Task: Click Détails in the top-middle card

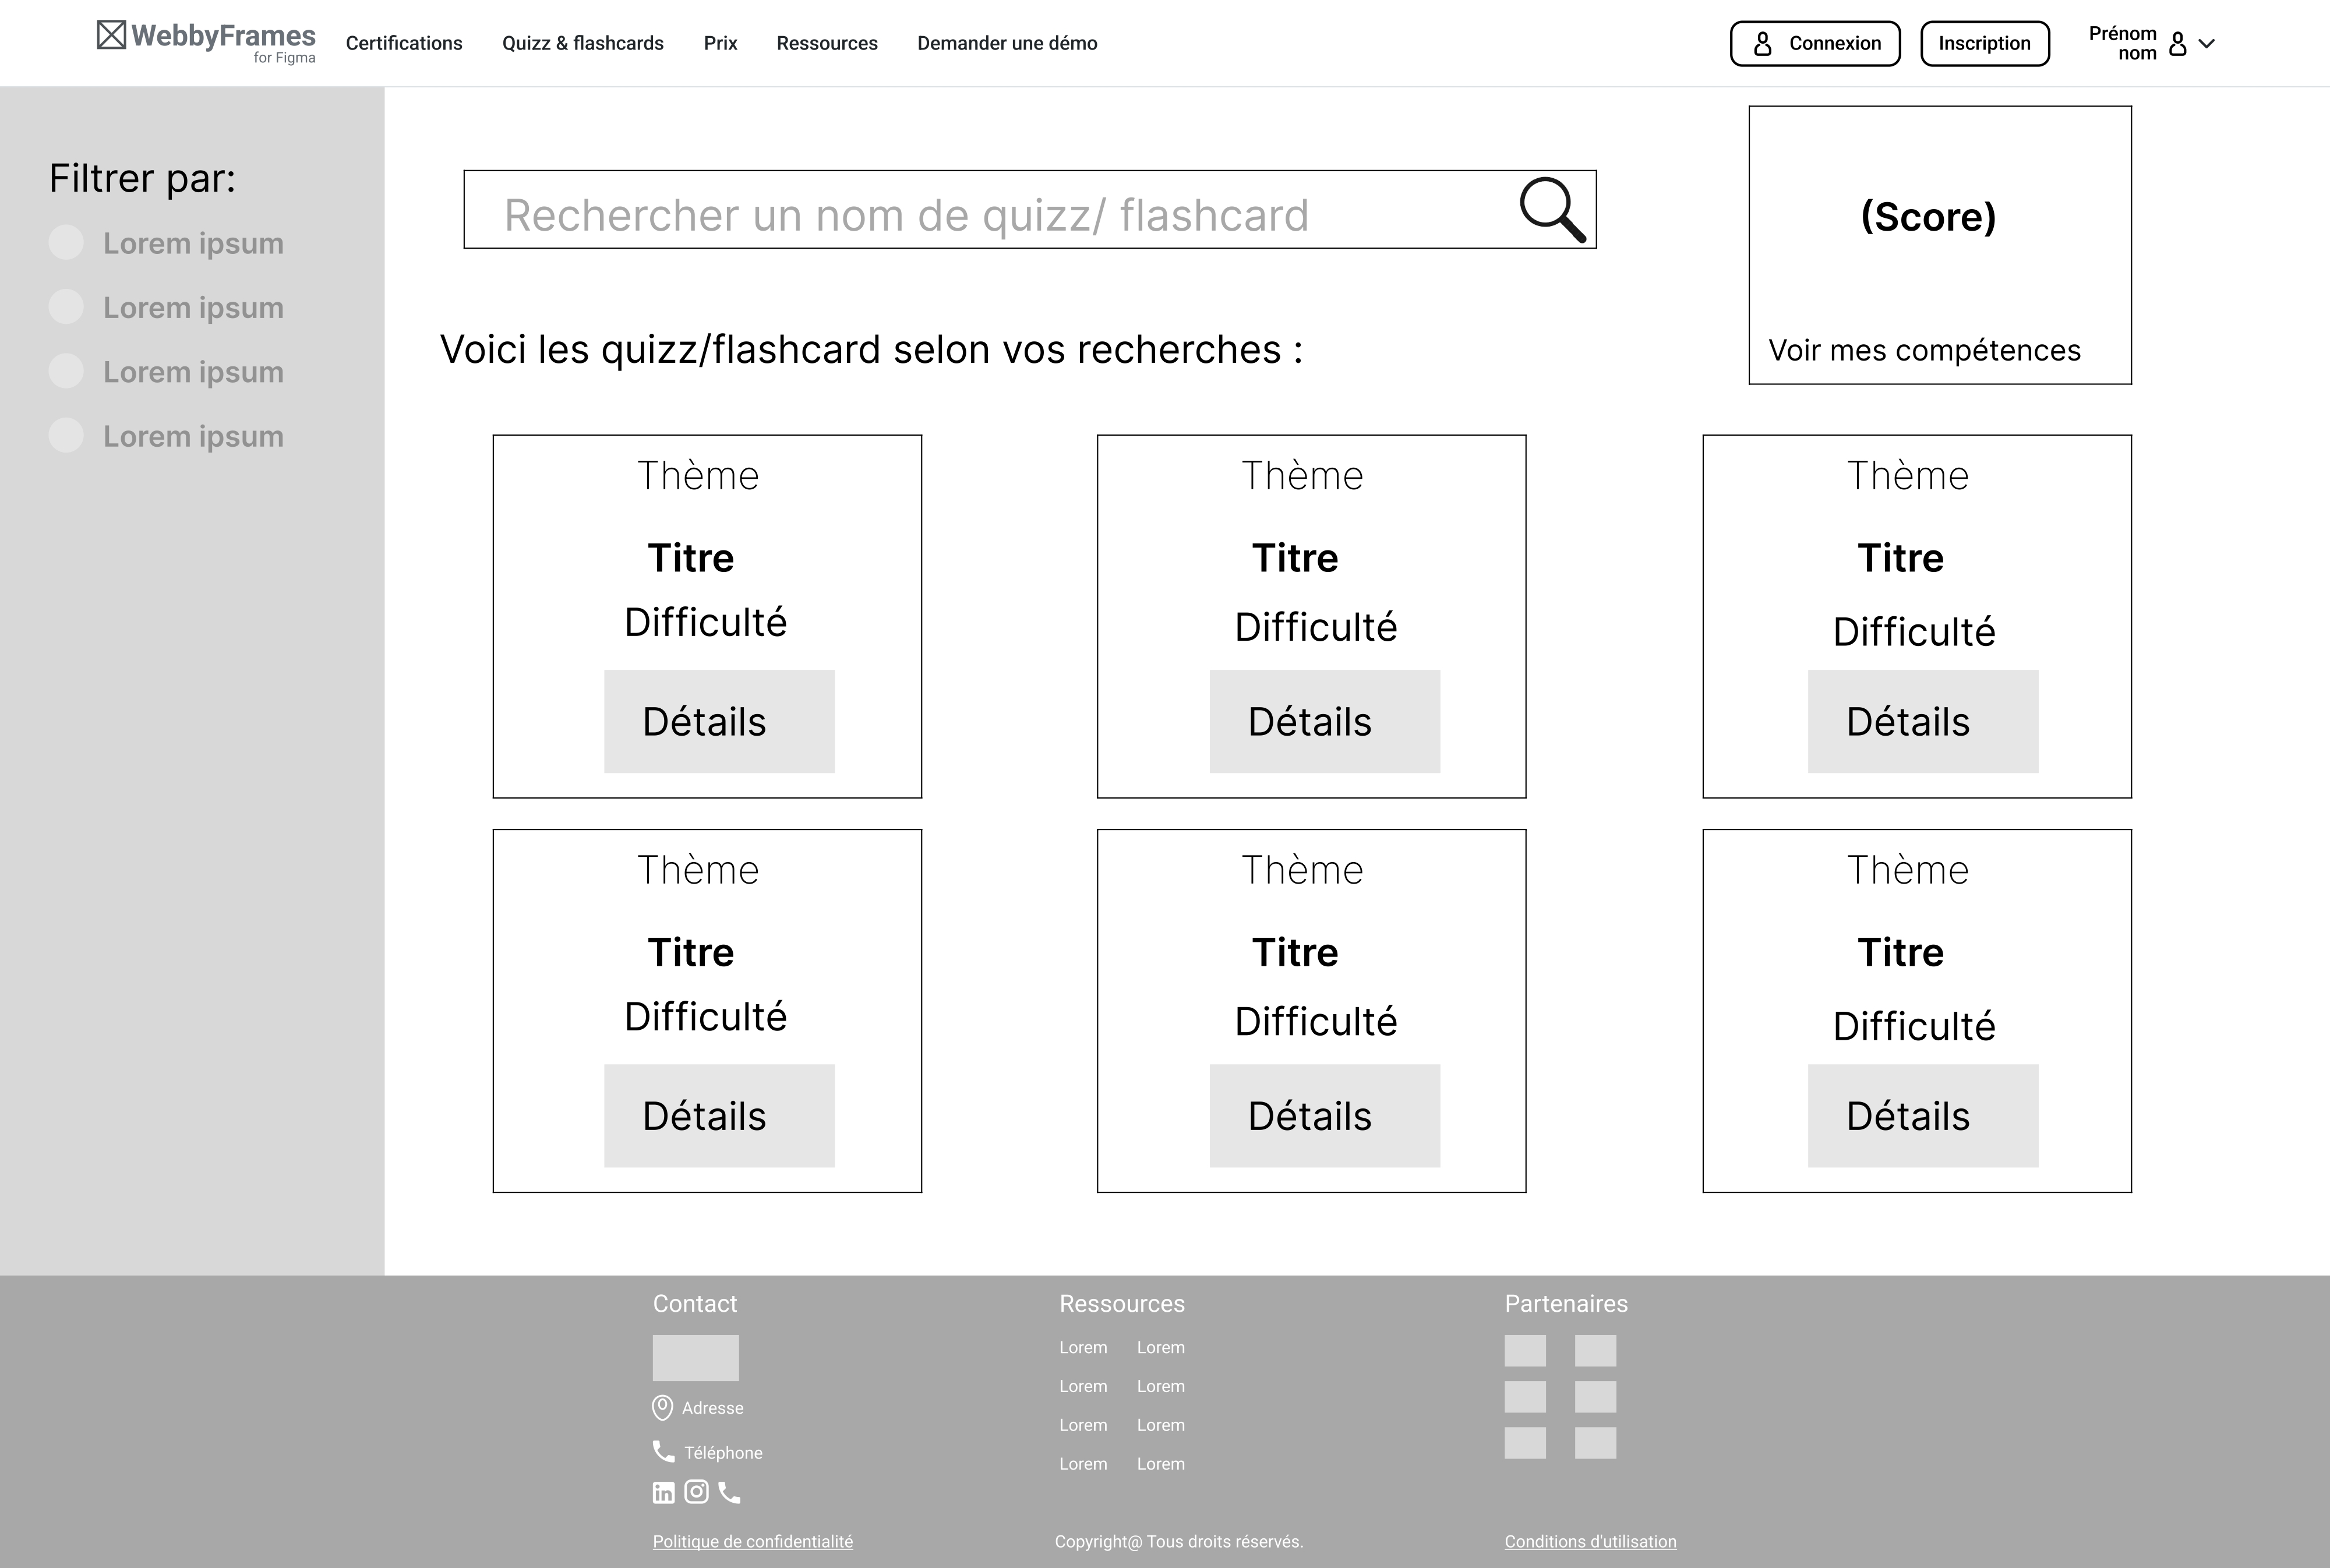Action: click(1325, 721)
